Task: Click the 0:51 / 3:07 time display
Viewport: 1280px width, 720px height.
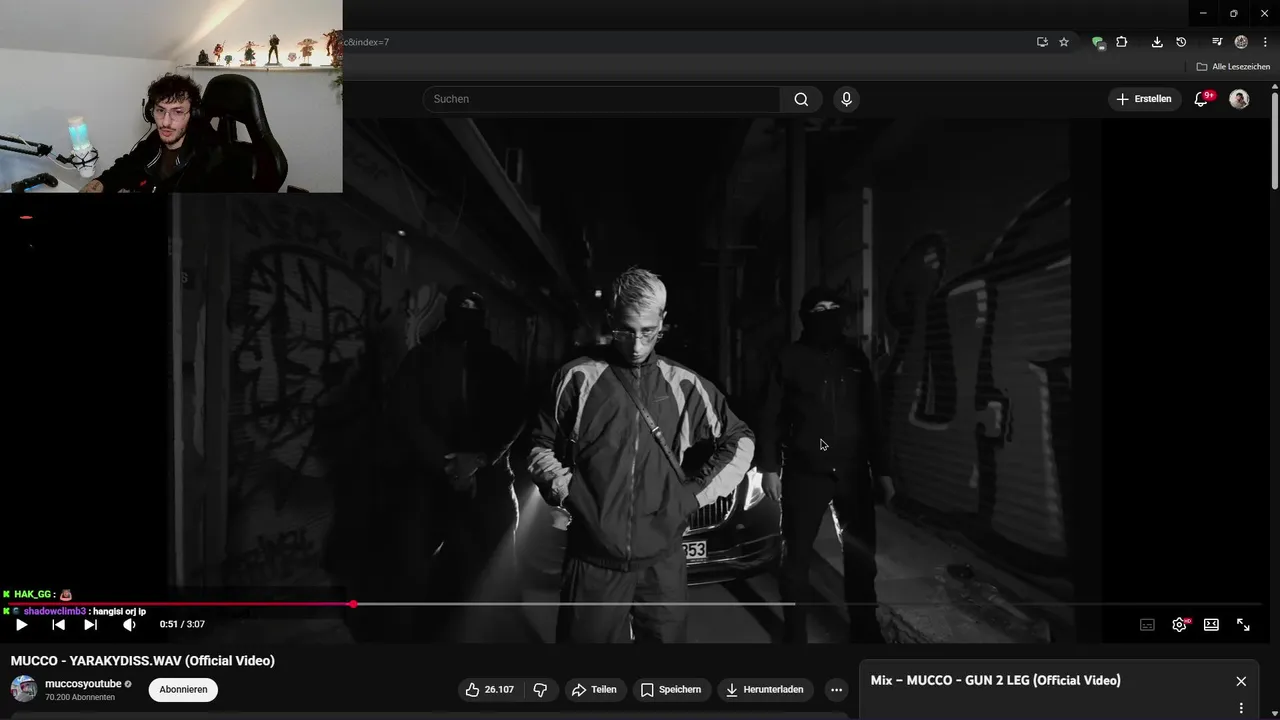Action: [x=182, y=624]
